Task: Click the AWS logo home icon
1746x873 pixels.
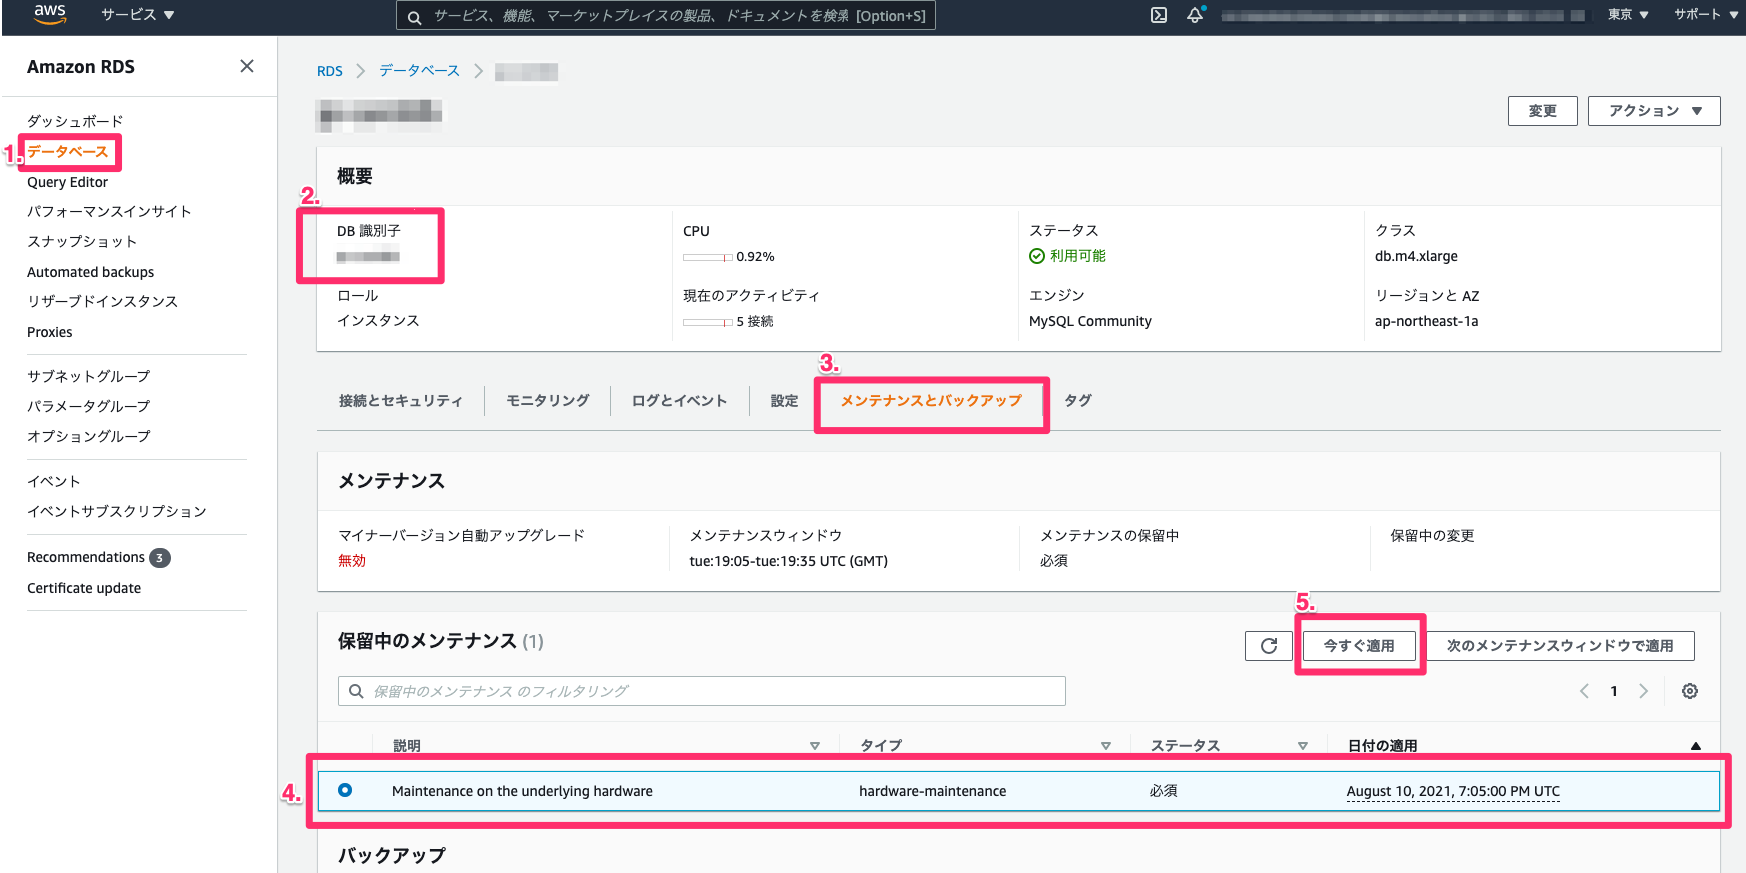Action: [x=49, y=14]
